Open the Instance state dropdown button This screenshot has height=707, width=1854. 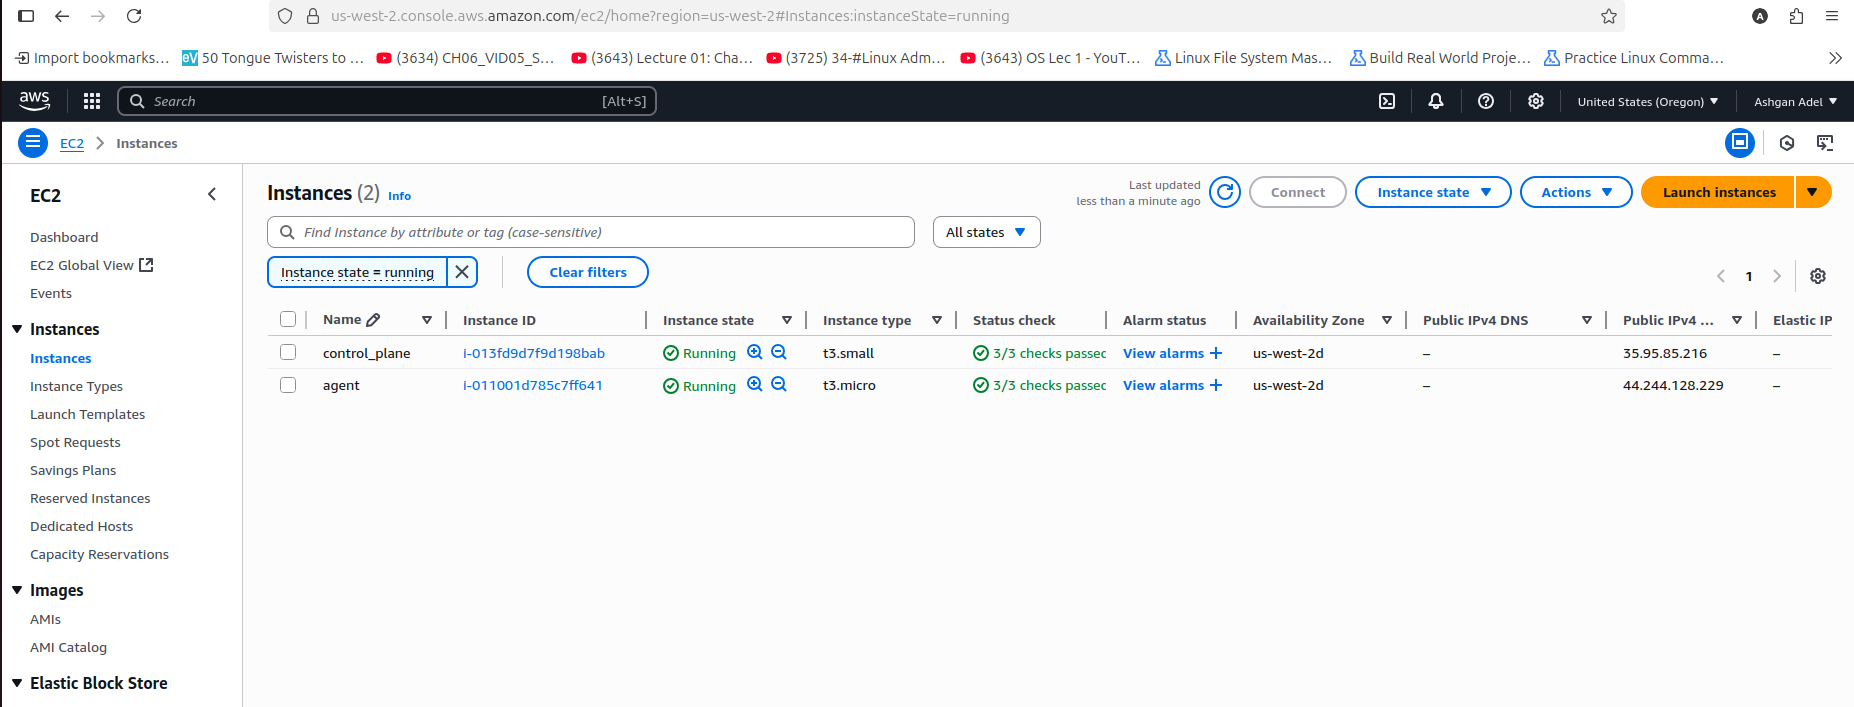pos(1433,192)
